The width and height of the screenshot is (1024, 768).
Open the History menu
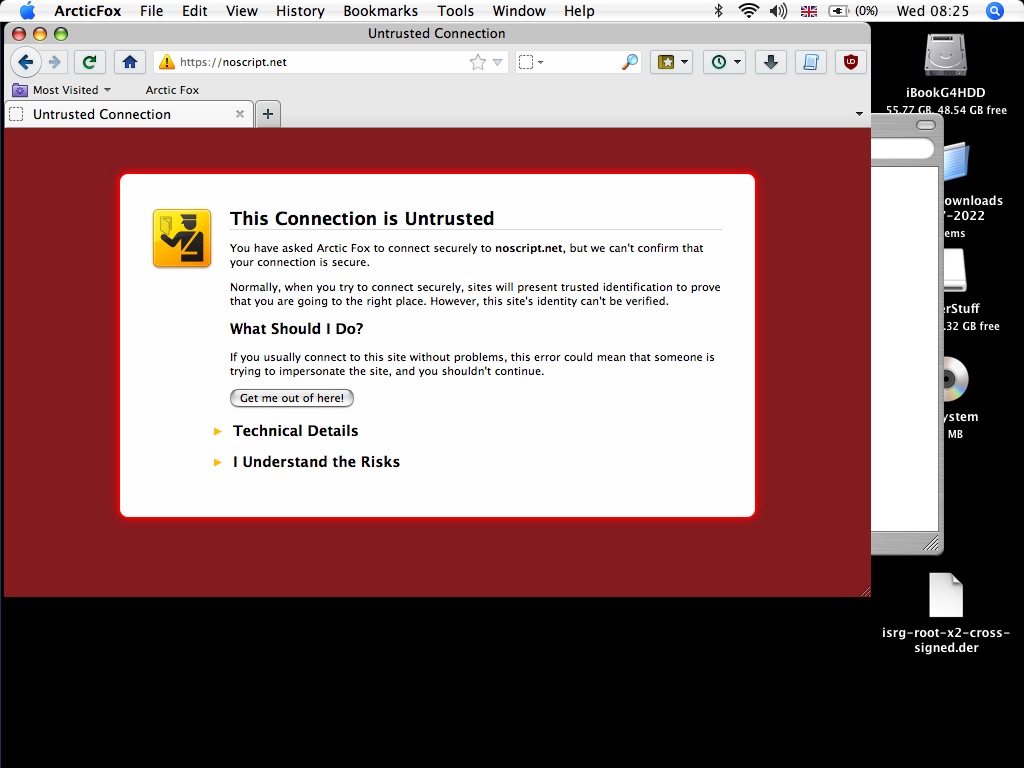300,10
